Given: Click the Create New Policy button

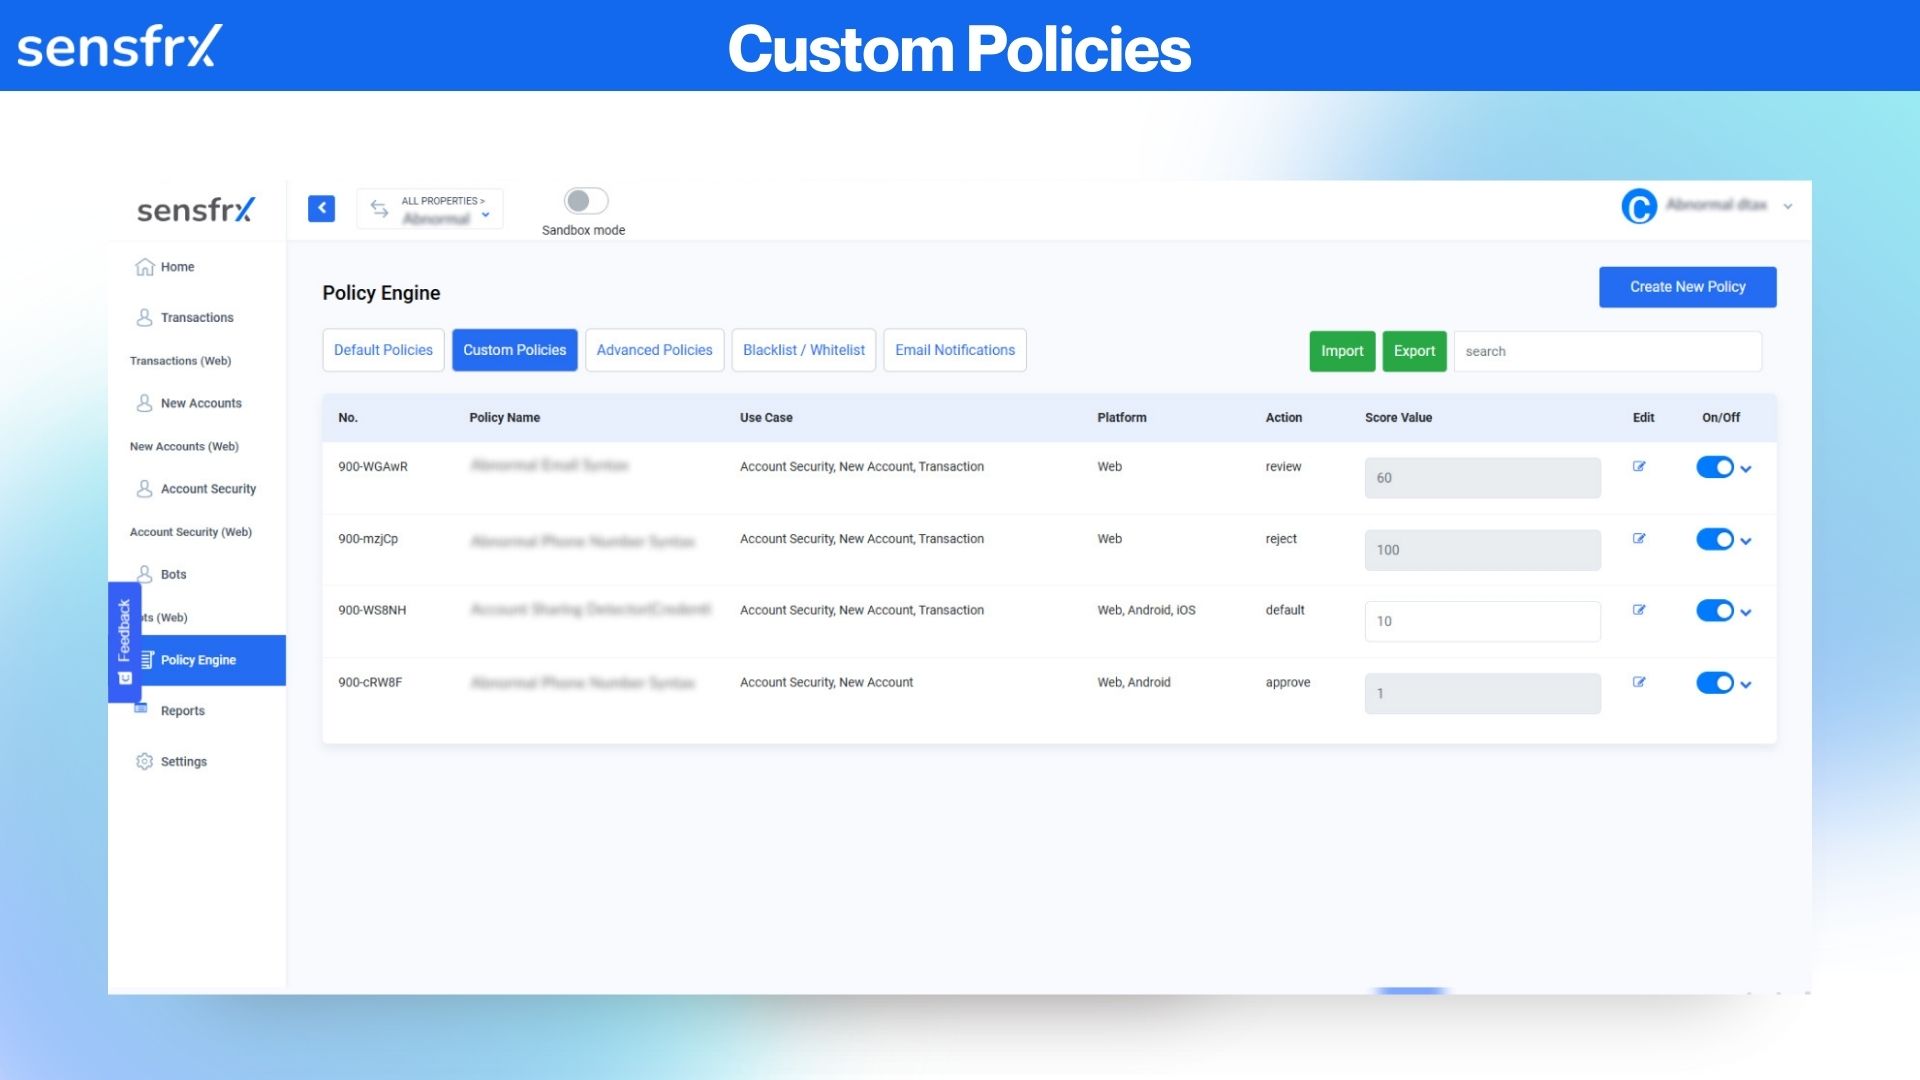Looking at the screenshot, I should click(x=1687, y=287).
